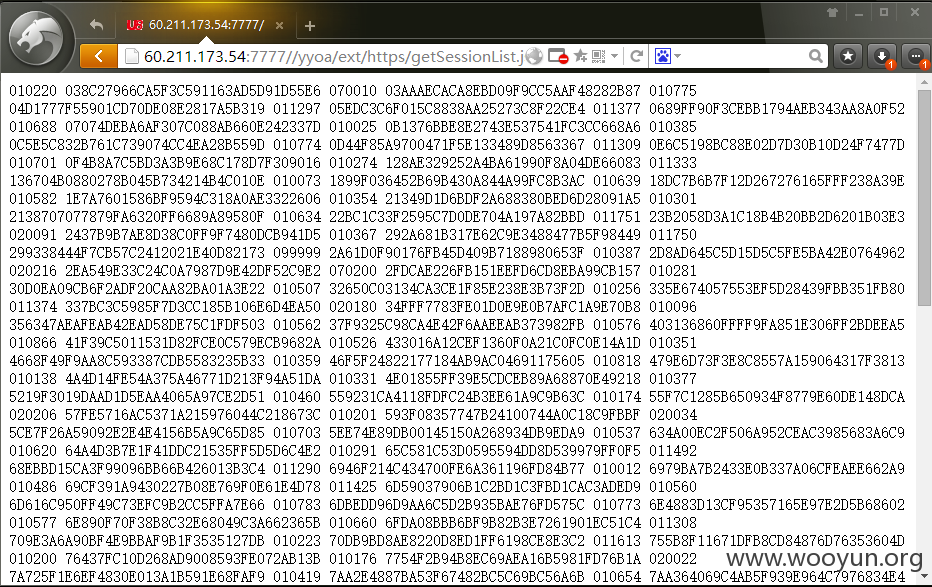Open the downloads button

882,56
